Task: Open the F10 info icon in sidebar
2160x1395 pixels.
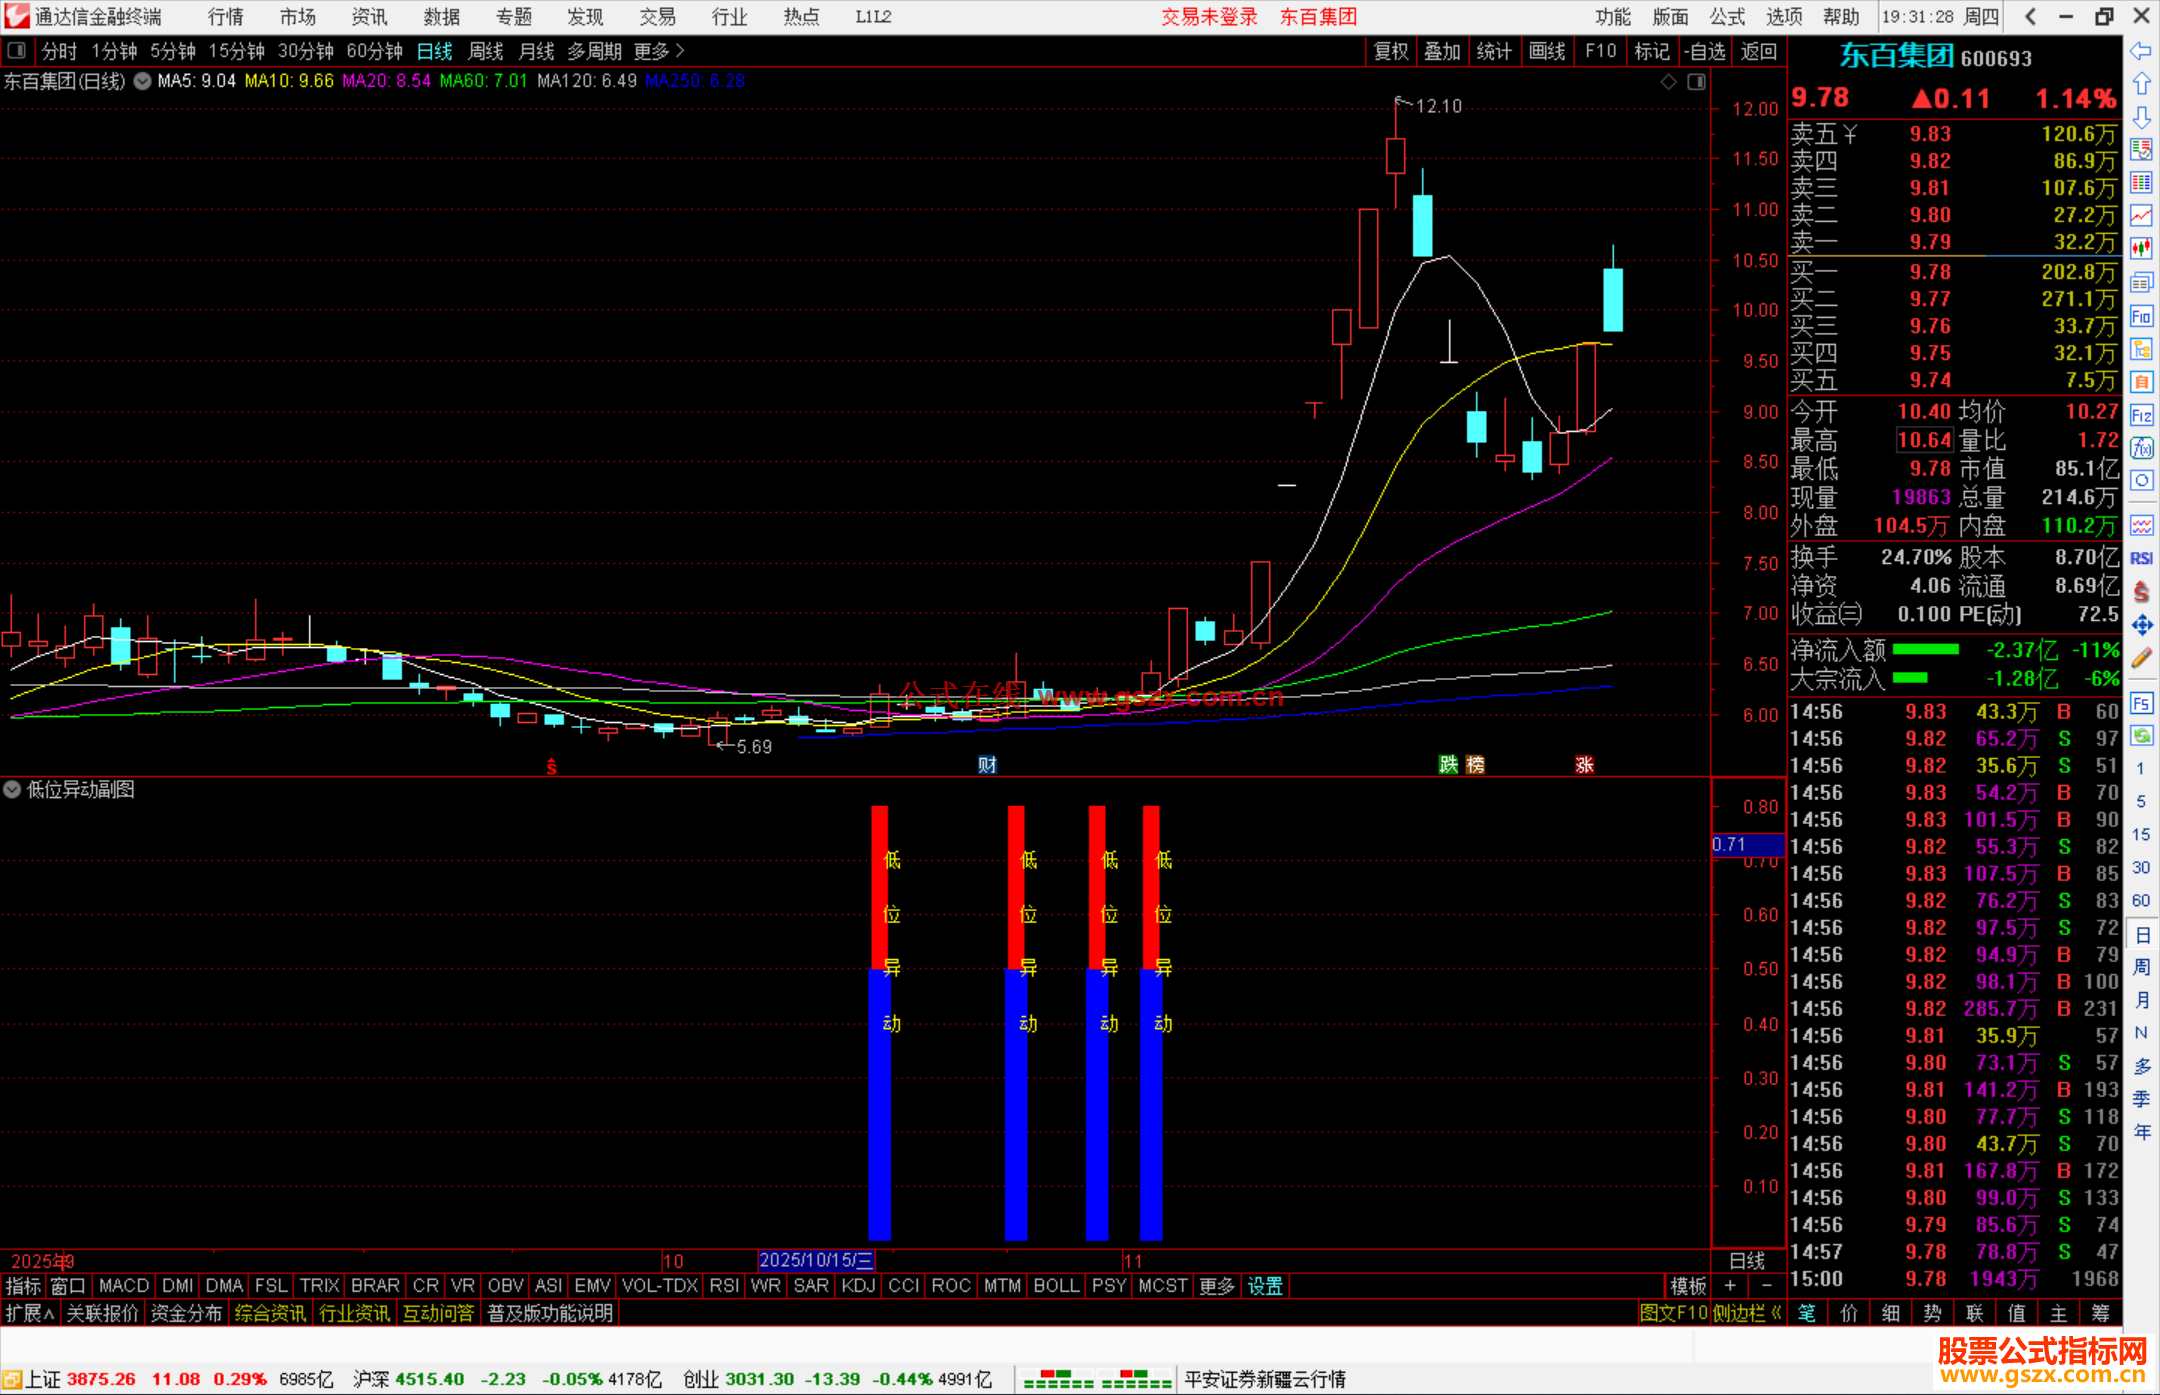Action: (x=2141, y=317)
